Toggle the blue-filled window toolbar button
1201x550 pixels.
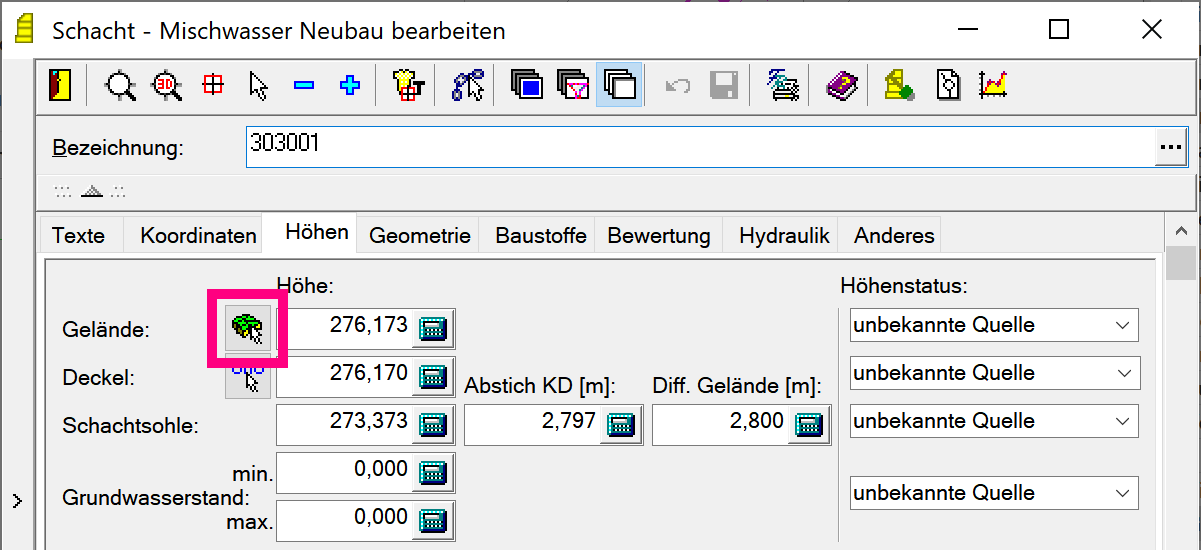point(527,85)
